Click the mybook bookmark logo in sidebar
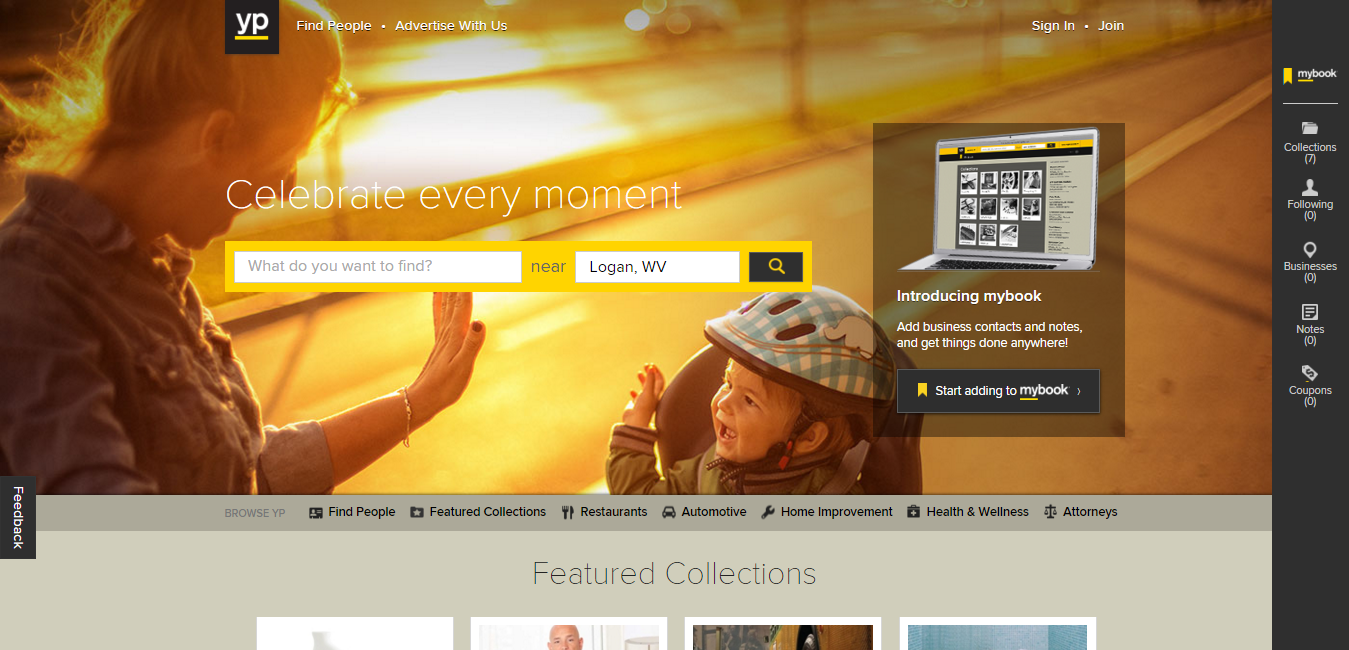1349x650 pixels. pos(1309,75)
